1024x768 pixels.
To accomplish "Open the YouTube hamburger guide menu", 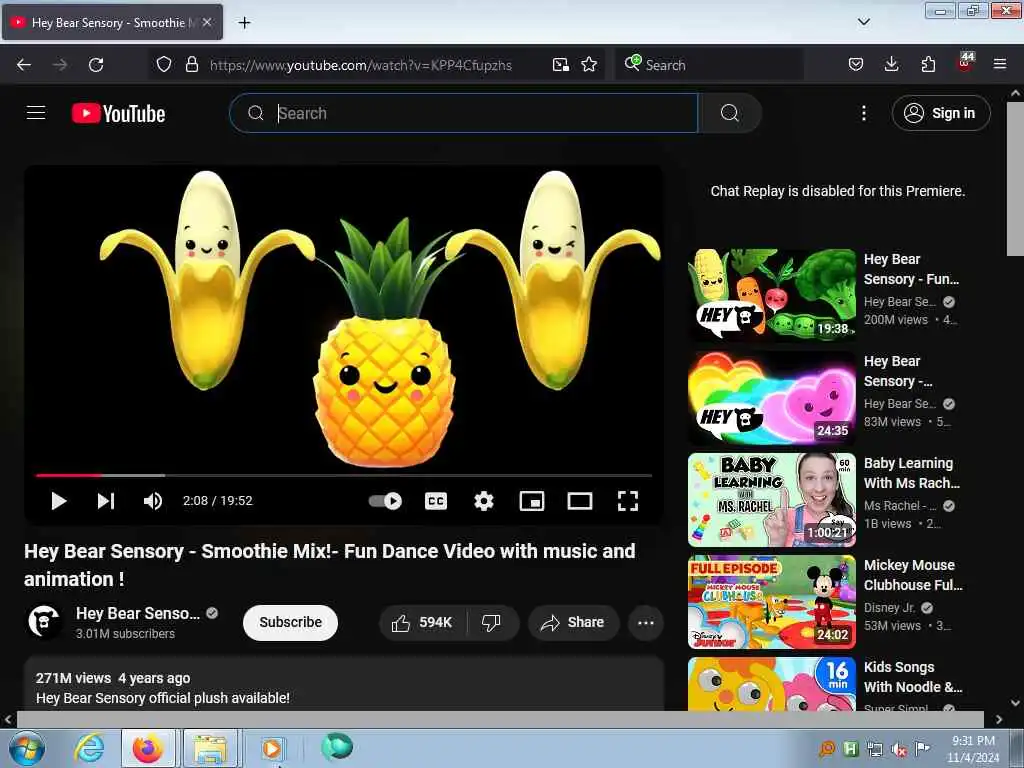I will [x=36, y=113].
